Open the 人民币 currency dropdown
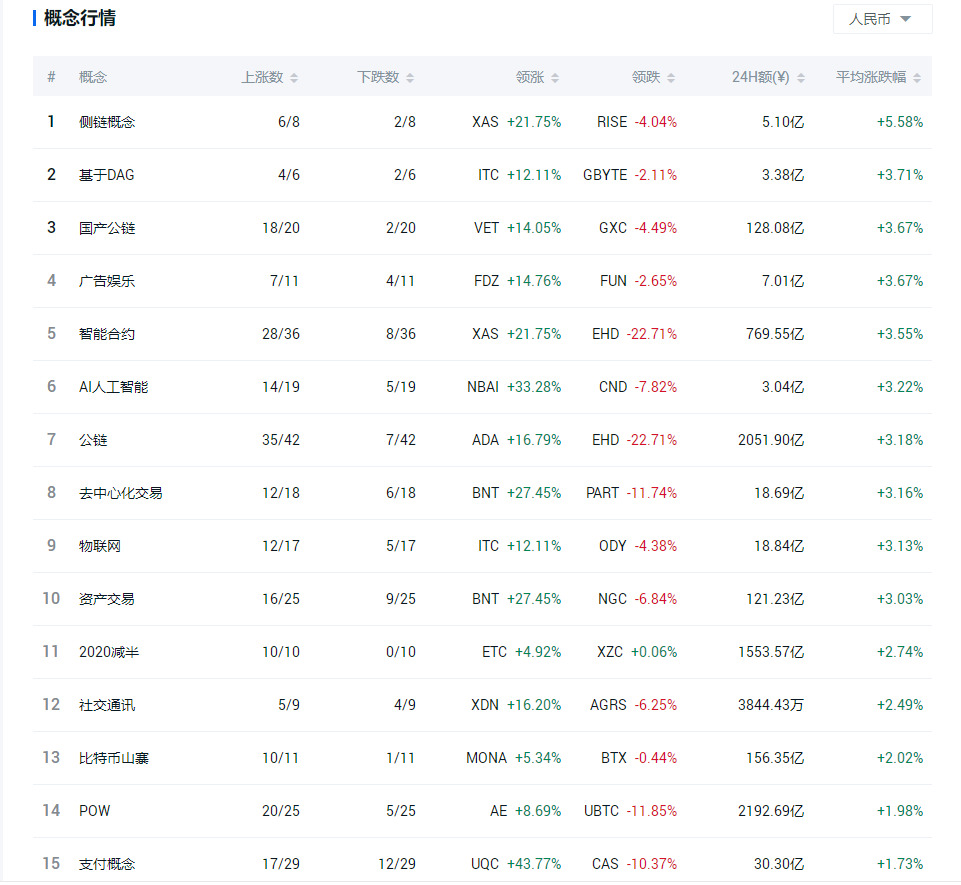Image resolution: width=961 pixels, height=885 pixels. point(882,19)
